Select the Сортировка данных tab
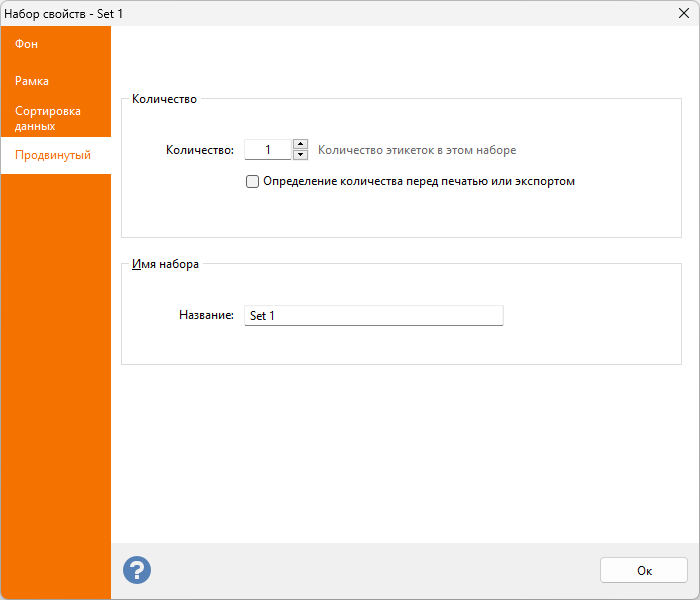This screenshot has width=700, height=600. tap(56, 118)
